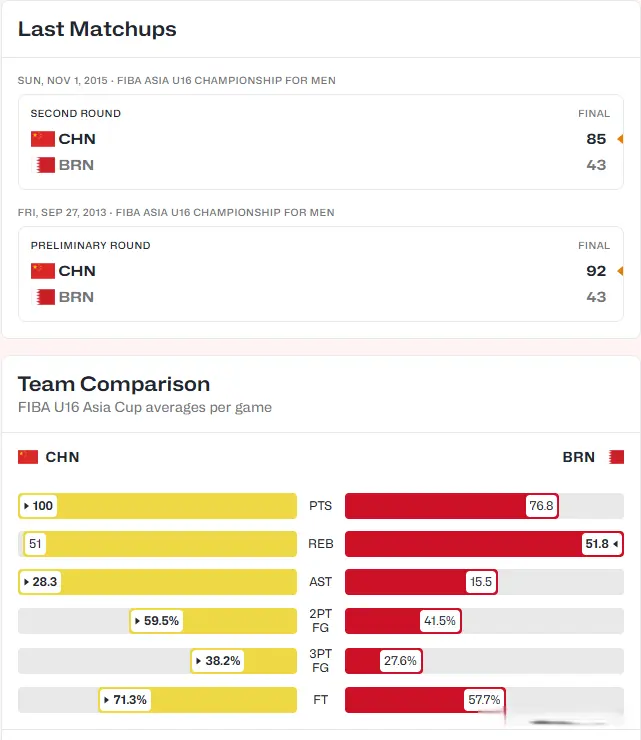
Task: Click China PTS bar showing 100
Action: (x=158, y=506)
